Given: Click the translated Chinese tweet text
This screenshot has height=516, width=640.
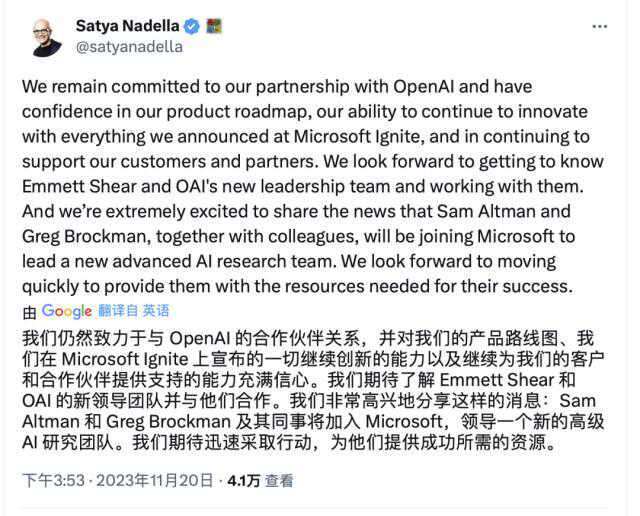Looking at the screenshot, I should (x=310, y=397).
